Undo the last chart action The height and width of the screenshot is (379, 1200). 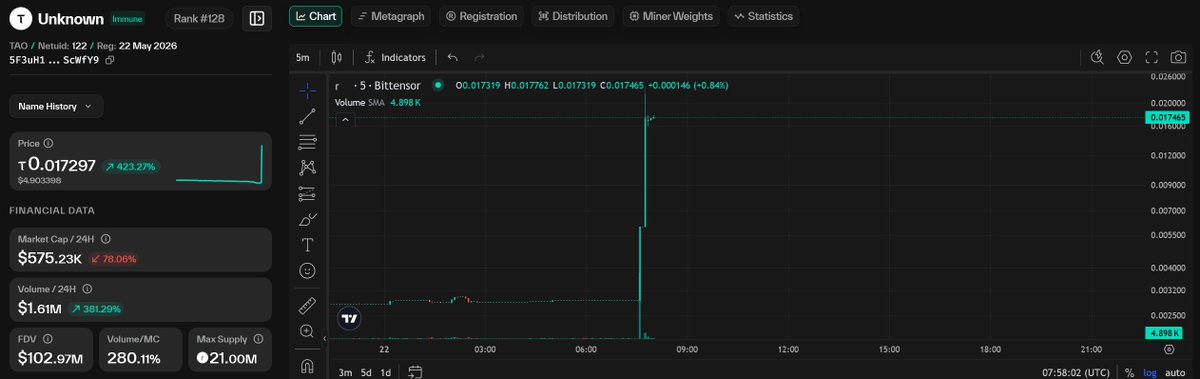pos(453,58)
